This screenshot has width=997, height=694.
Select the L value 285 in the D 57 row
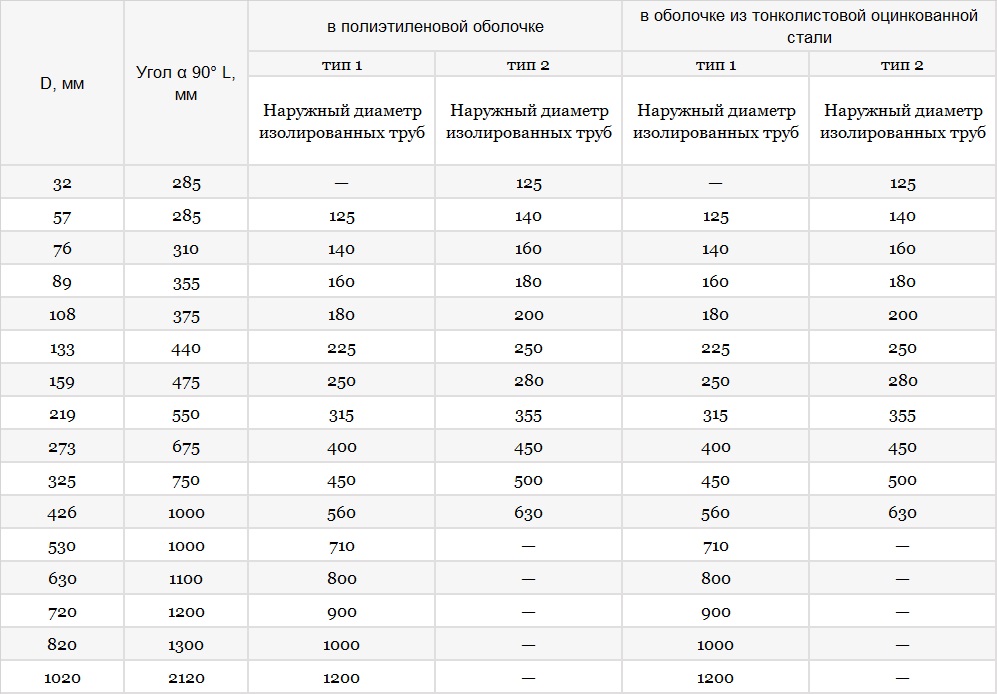[x=186, y=216]
